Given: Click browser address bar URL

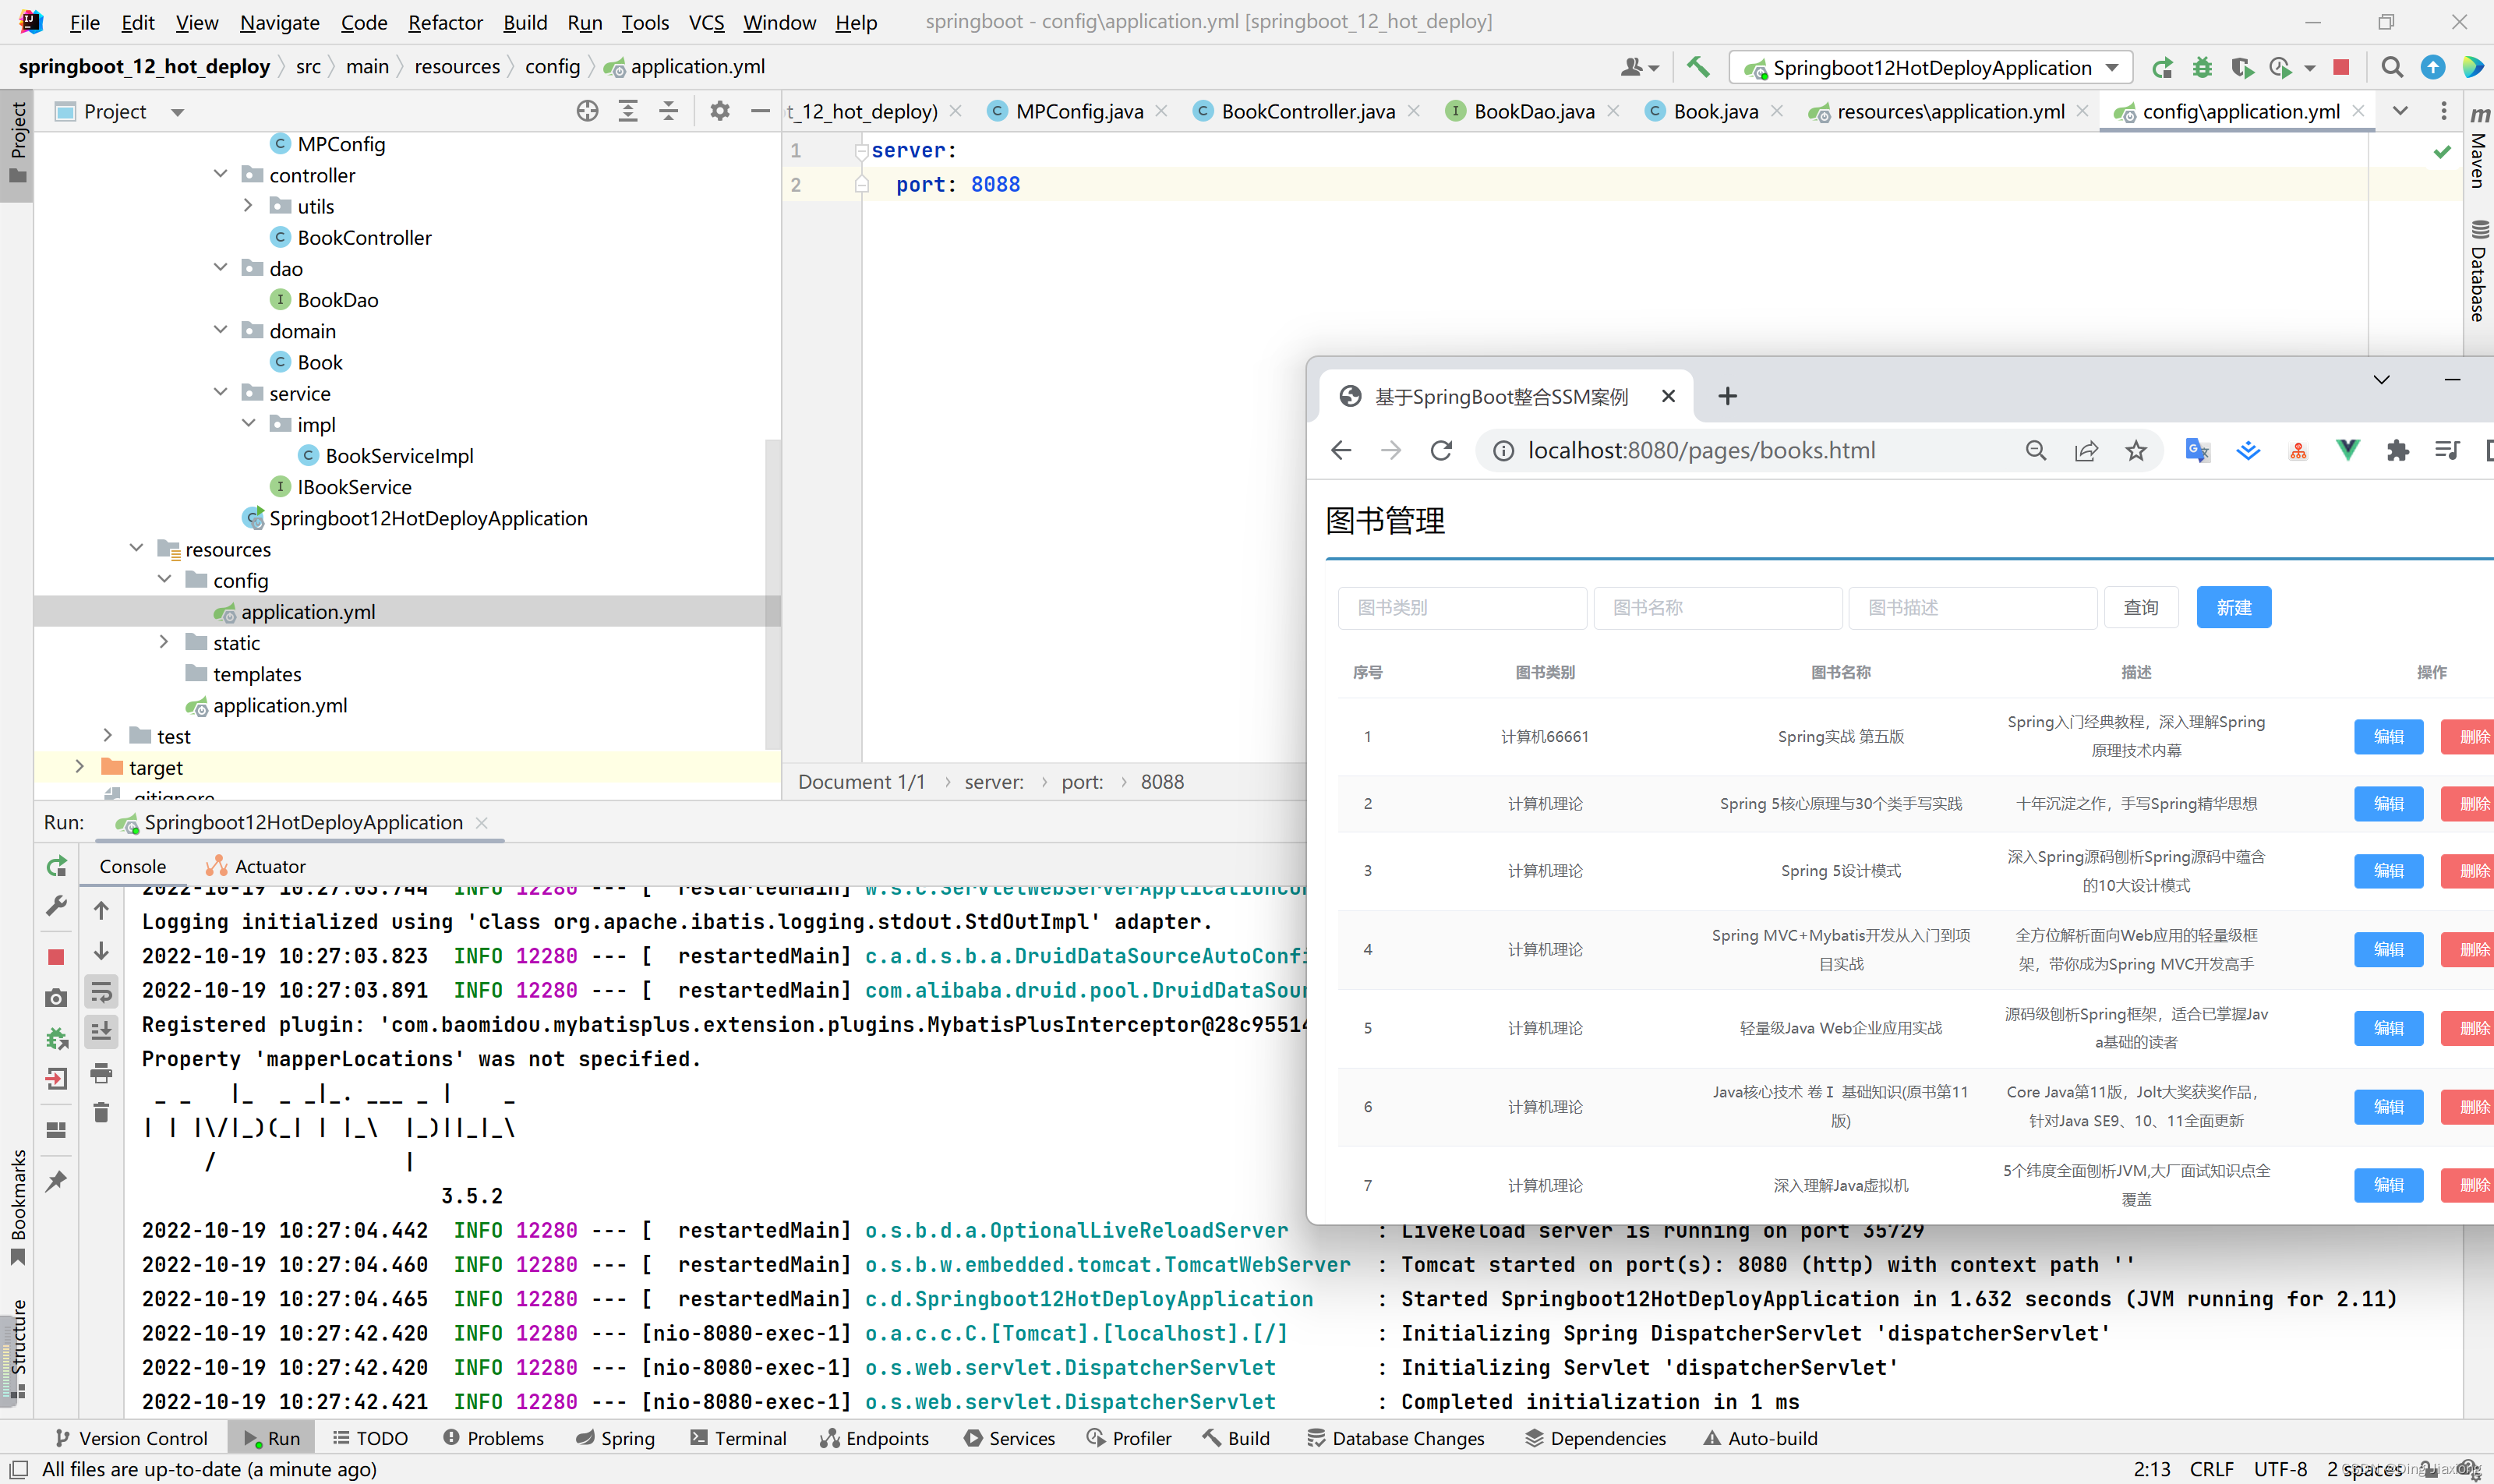Looking at the screenshot, I should 1701,451.
